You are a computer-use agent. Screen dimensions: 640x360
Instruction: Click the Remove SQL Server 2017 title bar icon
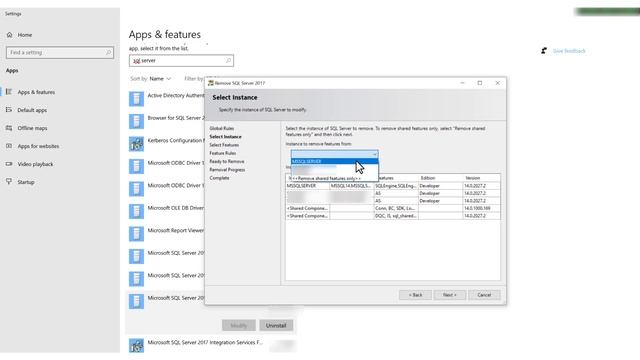211,83
